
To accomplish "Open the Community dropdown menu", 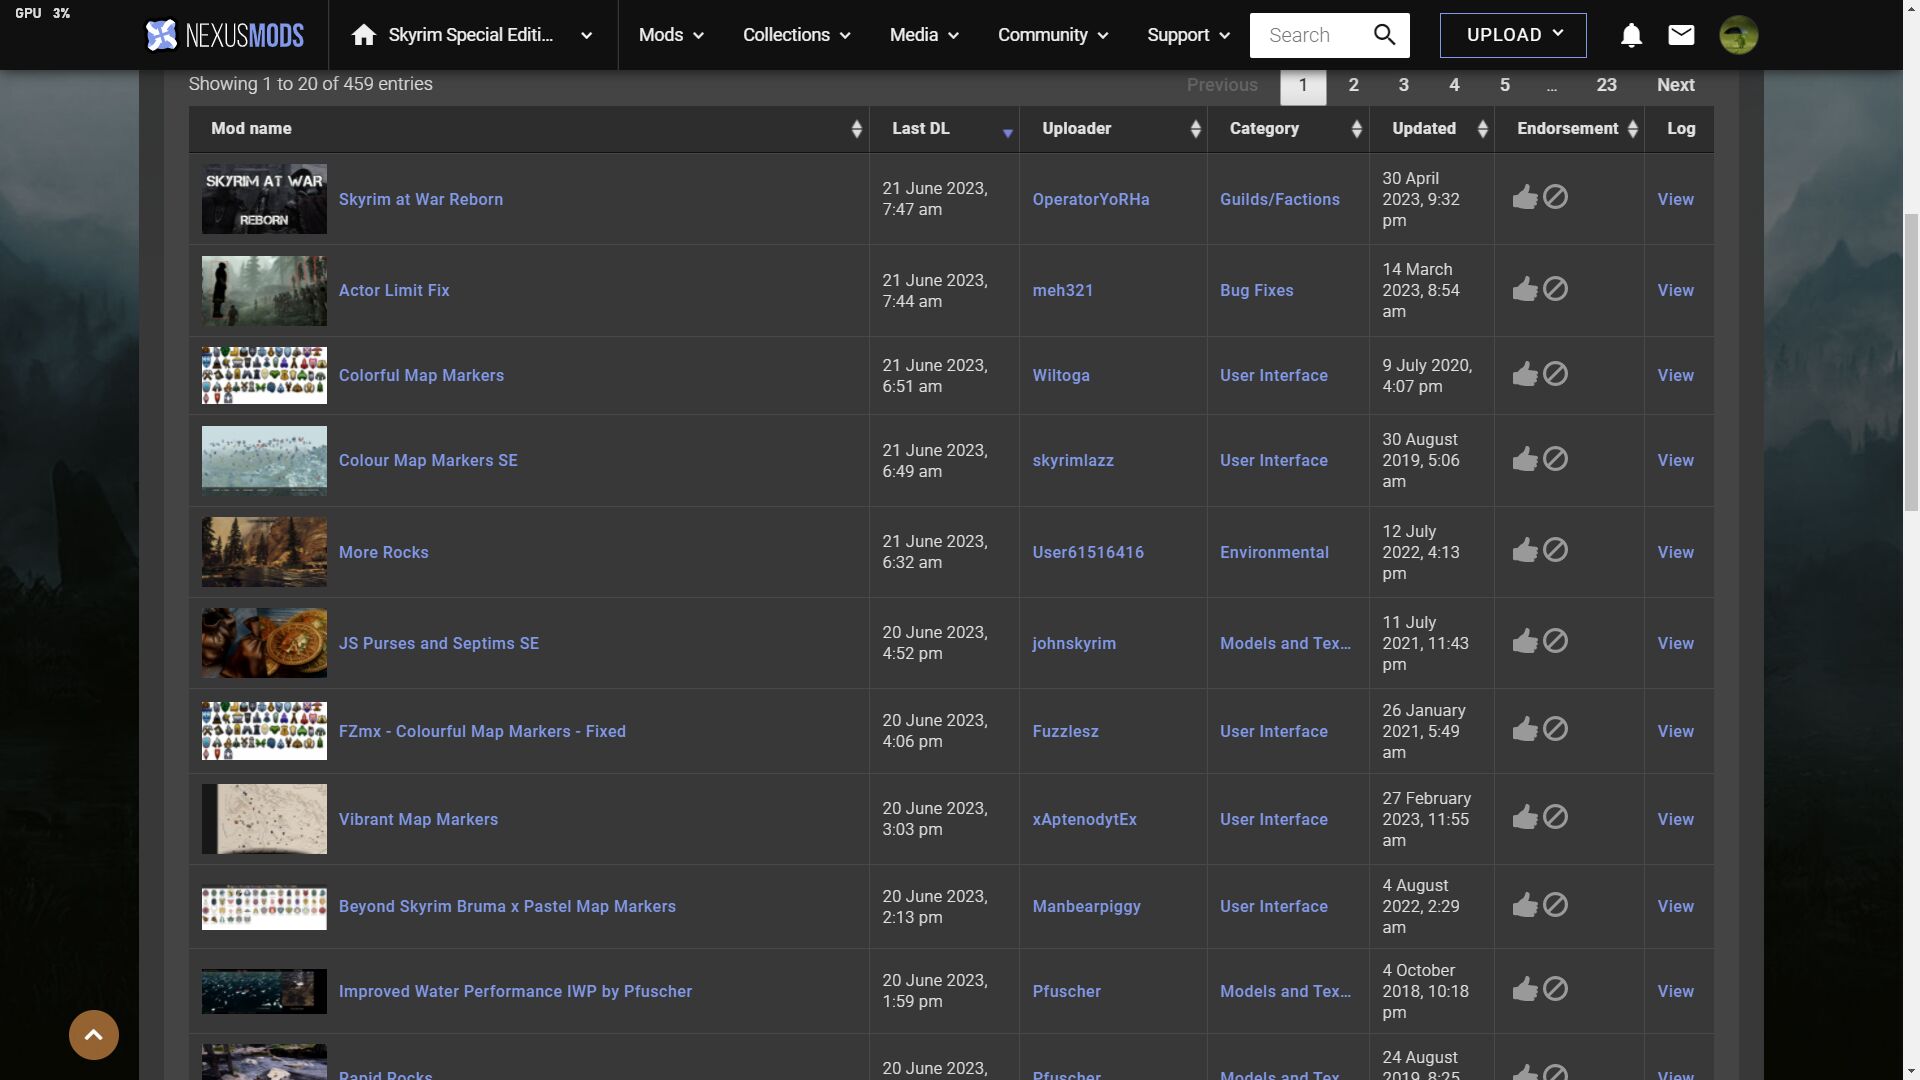I will (x=1053, y=35).
